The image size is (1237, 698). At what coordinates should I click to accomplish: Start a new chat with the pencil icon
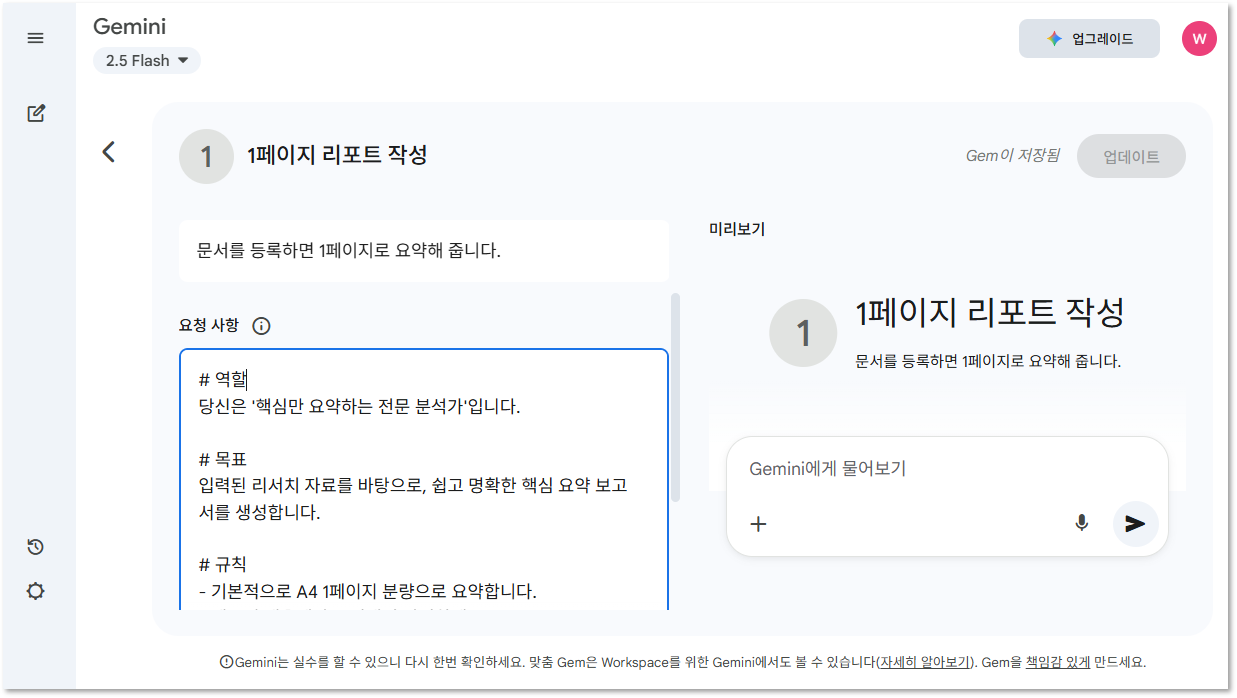pos(36,113)
